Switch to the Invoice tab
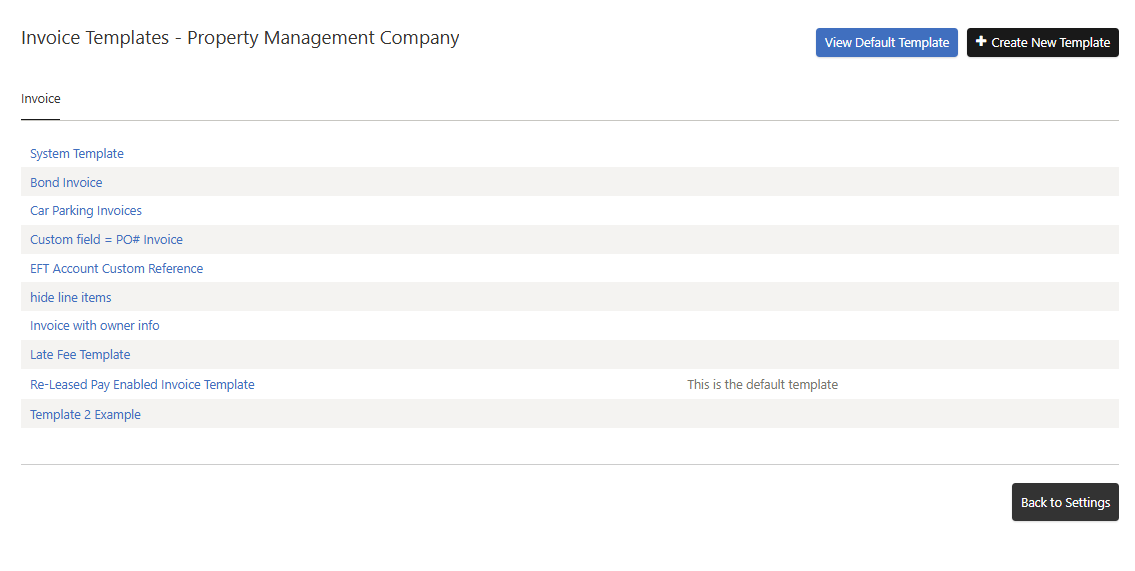The width and height of the screenshot is (1135, 571). (x=41, y=99)
